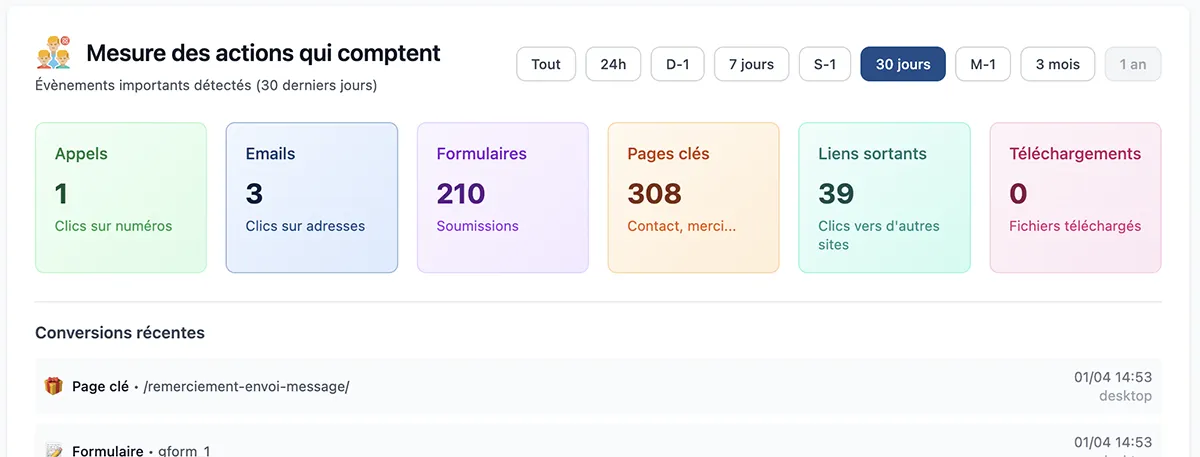Viewport: 1200px width, 457px height.
Task: Switch to the 3 mois range
Action: coord(1057,64)
